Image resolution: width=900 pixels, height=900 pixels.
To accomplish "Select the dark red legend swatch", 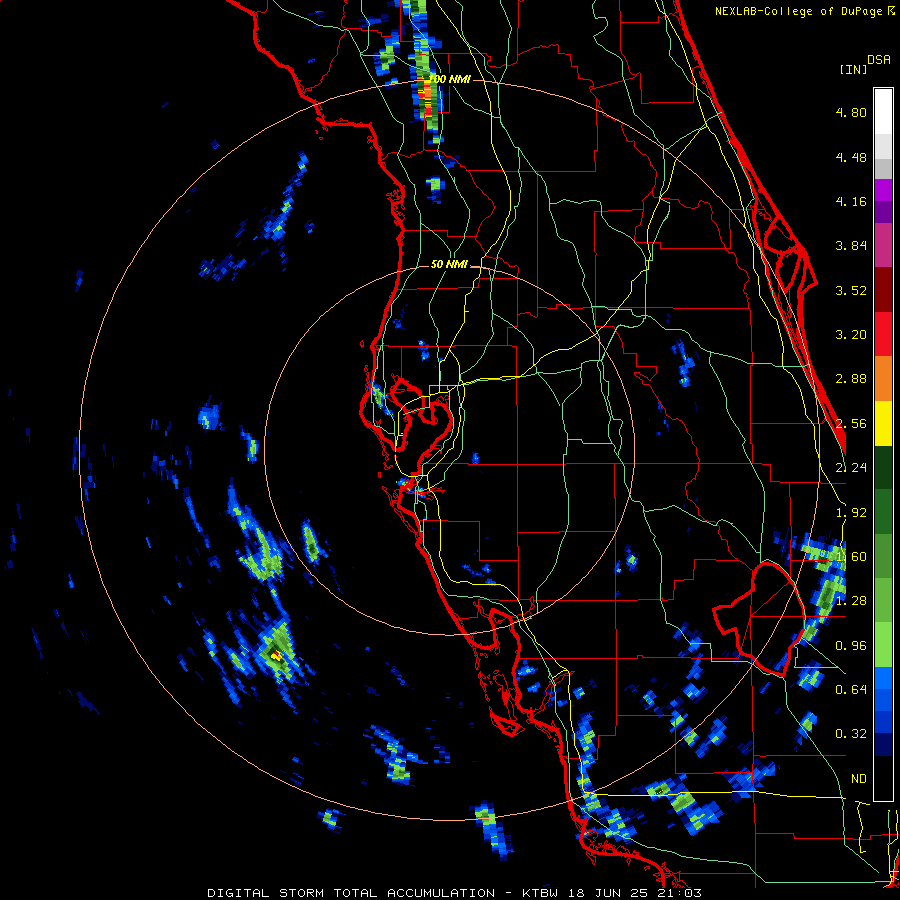I will (x=883, y=290).
